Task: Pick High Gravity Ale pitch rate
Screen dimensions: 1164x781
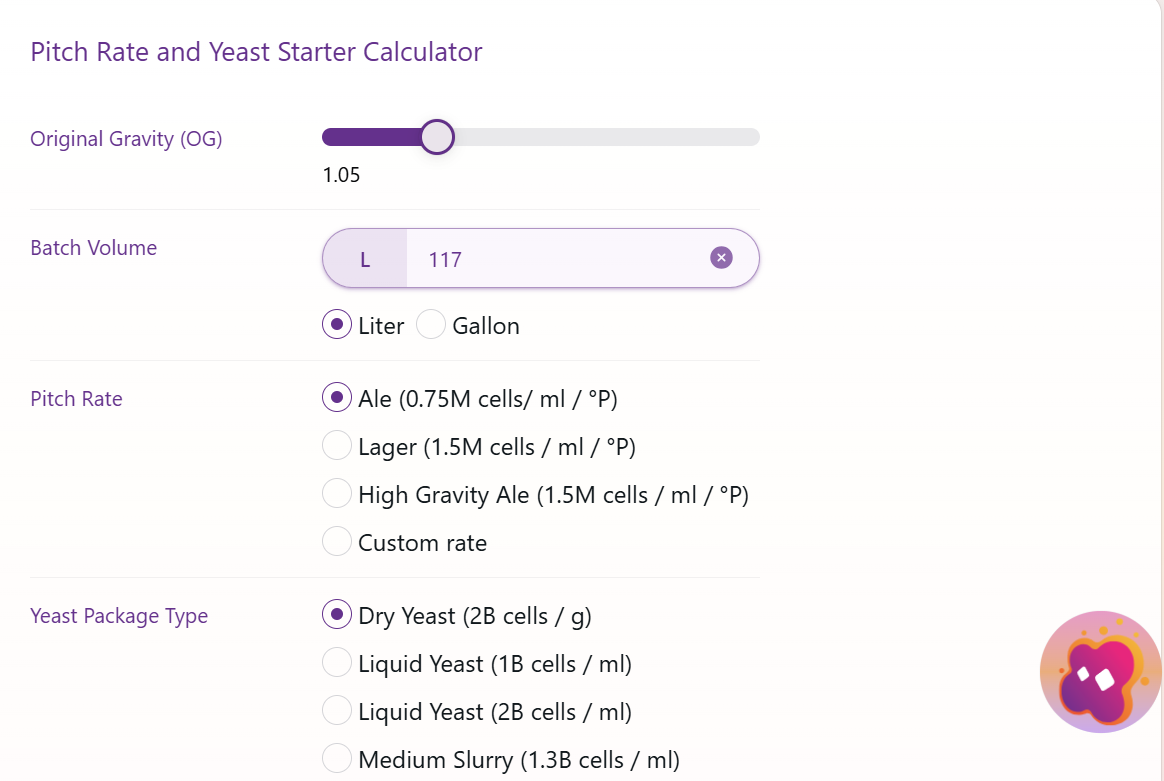Action: 337,494
